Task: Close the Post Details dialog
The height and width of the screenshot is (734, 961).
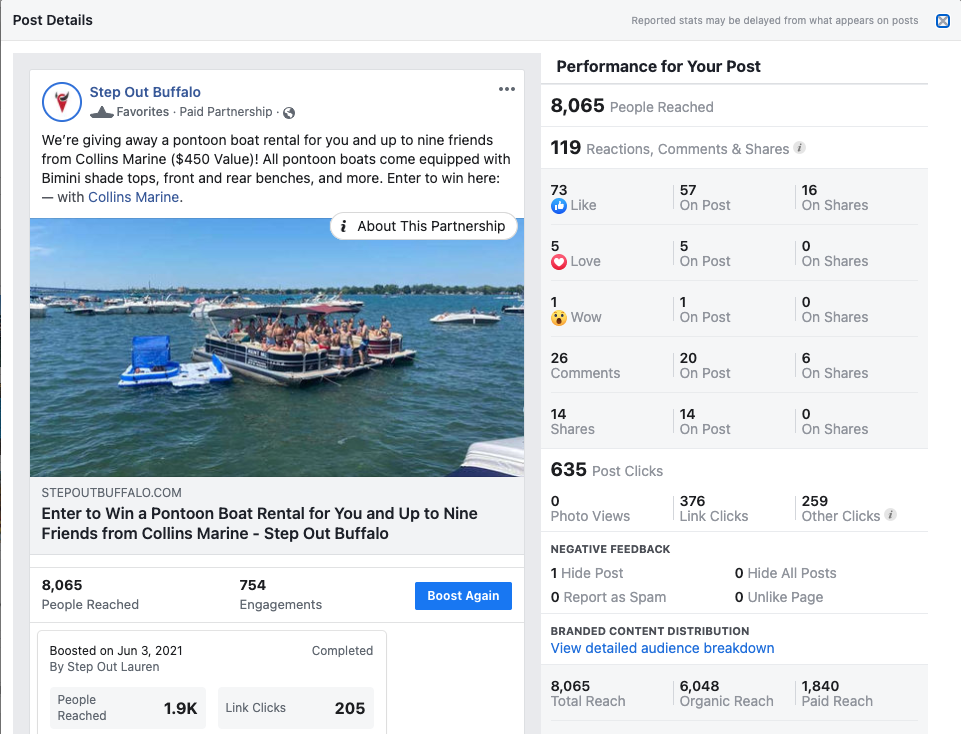Action: click(943, 21)
